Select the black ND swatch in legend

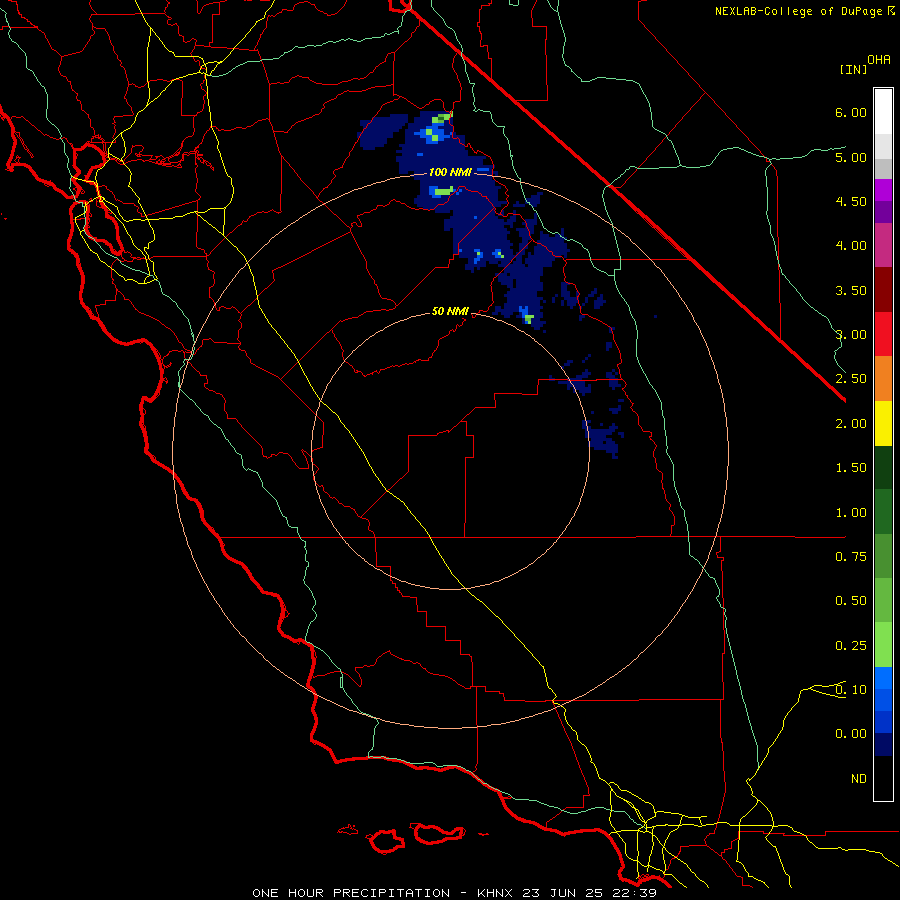(883, 778)
